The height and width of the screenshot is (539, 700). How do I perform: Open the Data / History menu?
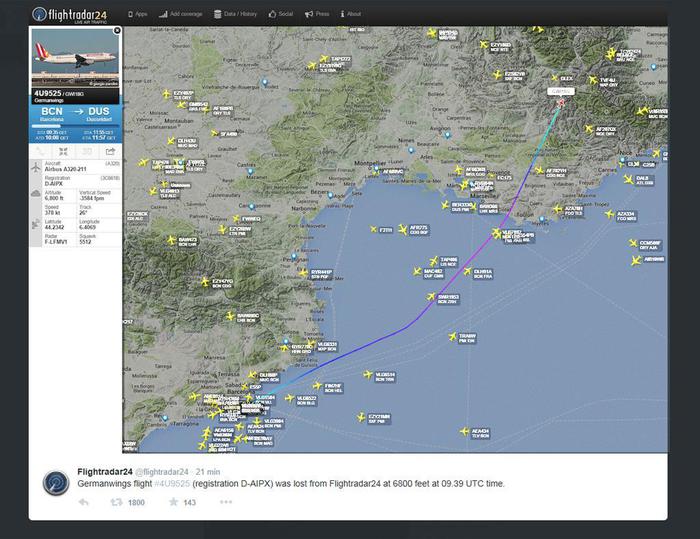pyautogui.click(x=238, y=15)
